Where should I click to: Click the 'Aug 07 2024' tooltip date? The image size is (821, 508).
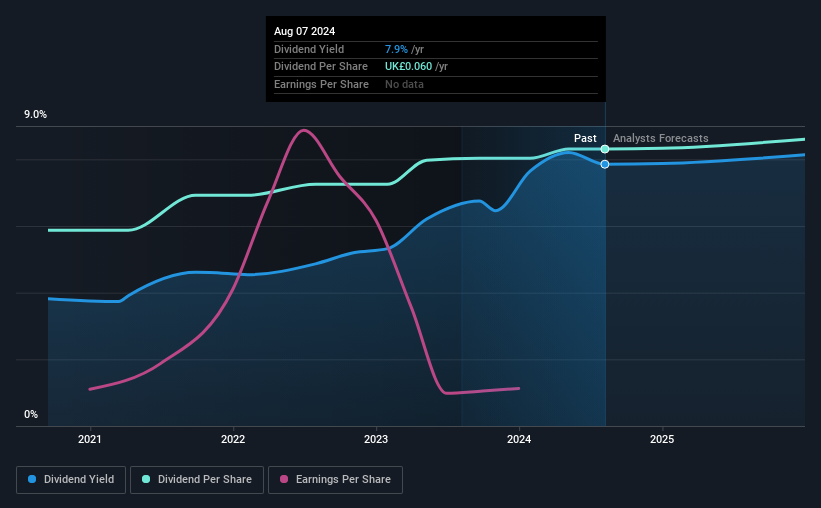tap(304, 31)
